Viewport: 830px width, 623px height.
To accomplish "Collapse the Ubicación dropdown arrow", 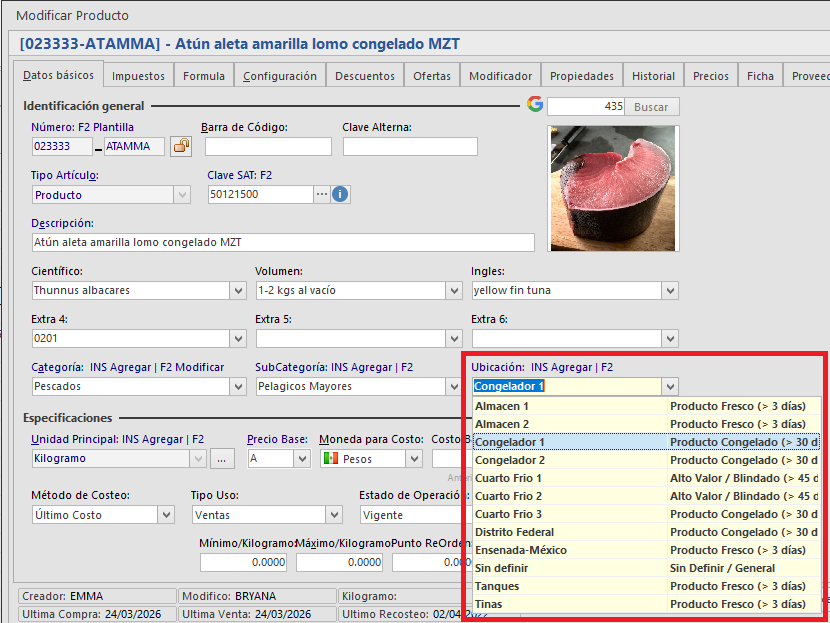I will pos(670,387).
